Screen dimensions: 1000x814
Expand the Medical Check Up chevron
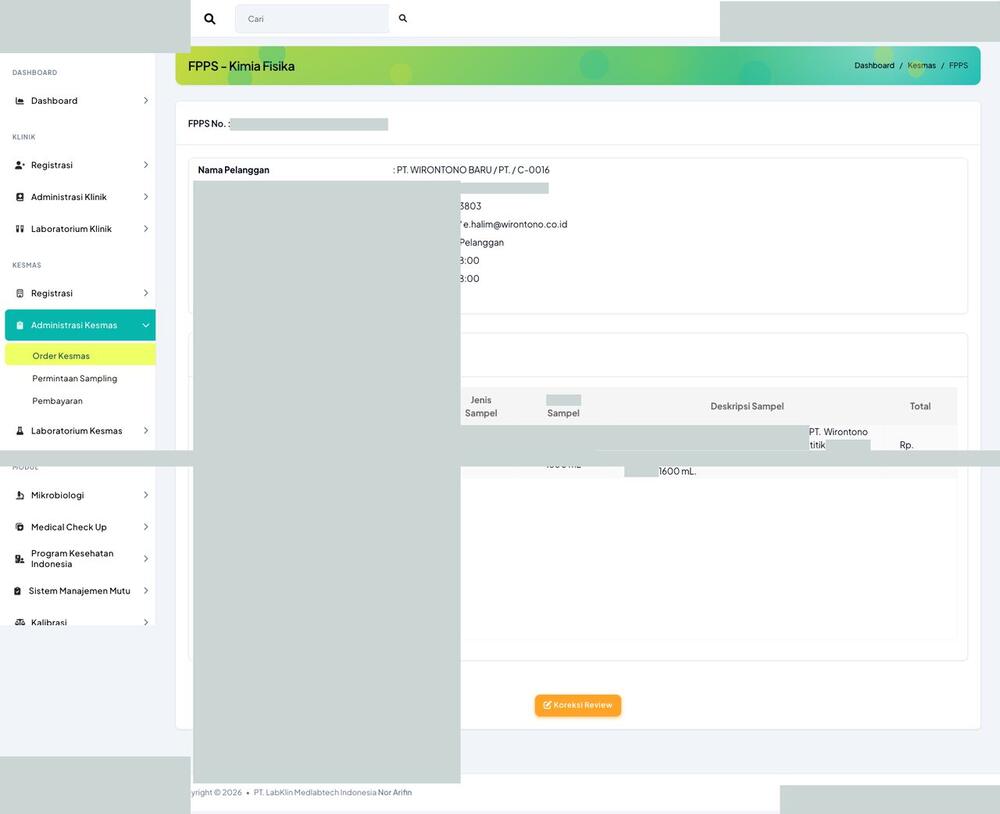pyautogui.click(x=145, y=528)
